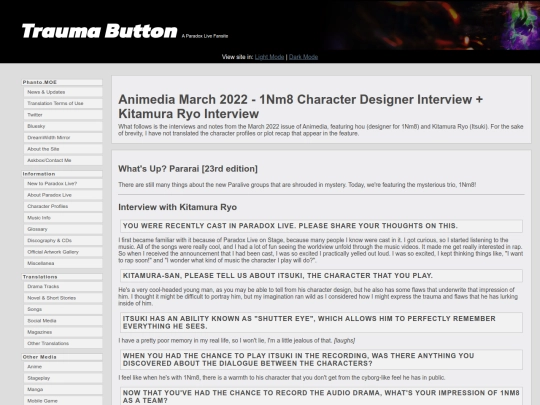Open the Anime media page
This screenshot has height=405, width=540.
pos(63,367)
